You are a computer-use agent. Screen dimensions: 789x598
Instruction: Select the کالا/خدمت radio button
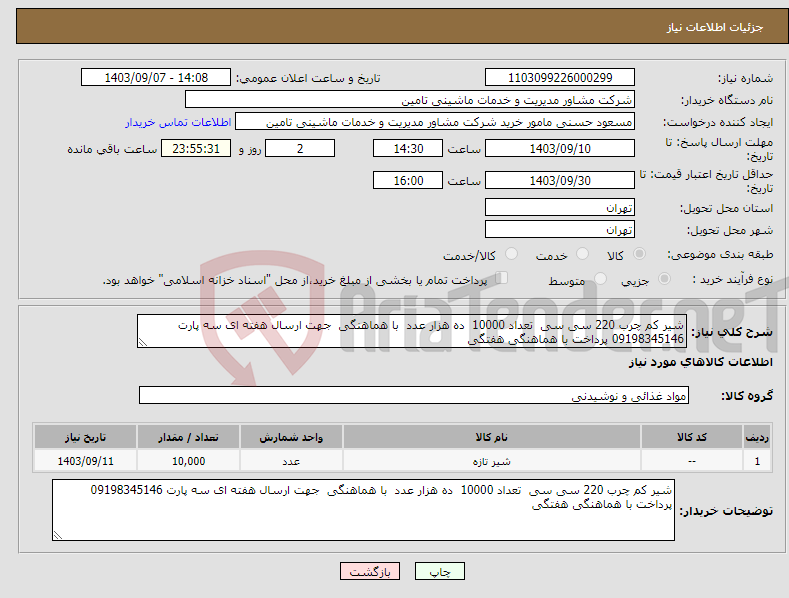tap(511, 254)
